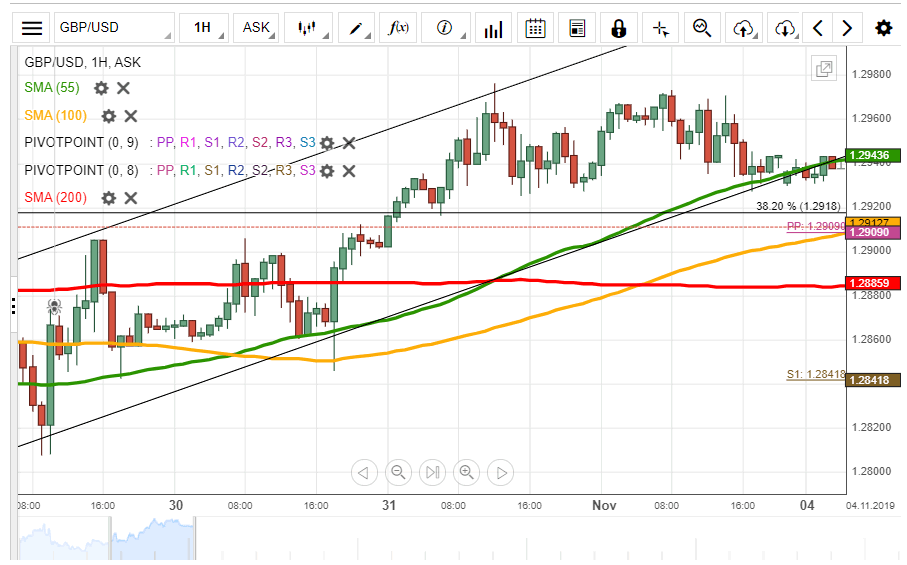Open the f(x) indicators menu
The width and height of the screenshot is (907, 565).
(x=398, y=28)
